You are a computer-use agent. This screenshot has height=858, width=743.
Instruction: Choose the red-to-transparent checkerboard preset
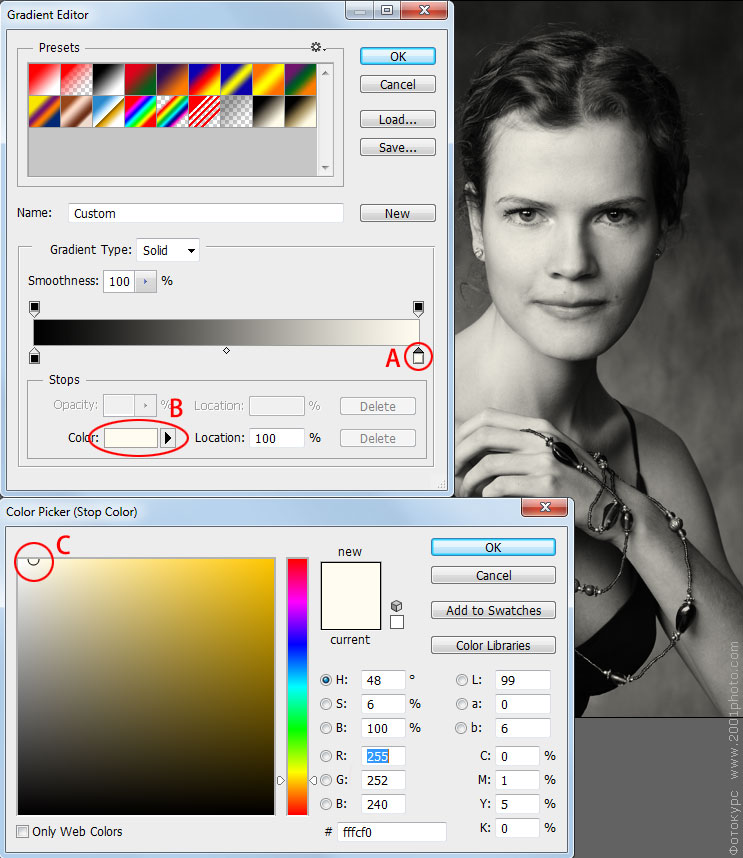click(76, 79)
